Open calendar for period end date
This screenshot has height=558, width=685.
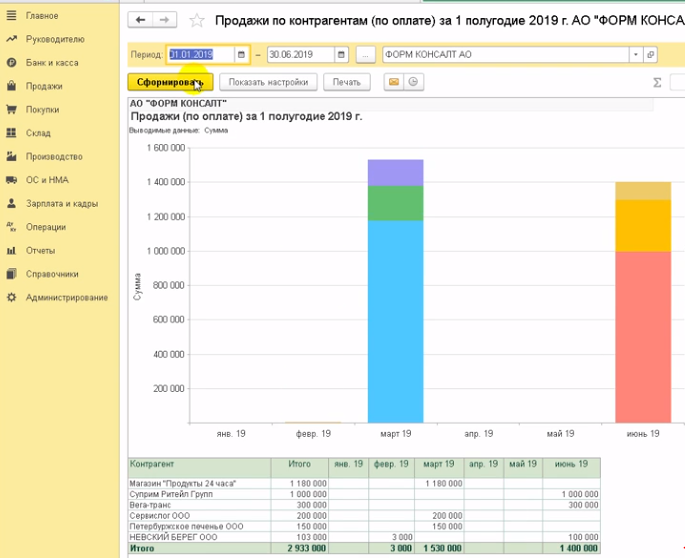click(340, 54)
